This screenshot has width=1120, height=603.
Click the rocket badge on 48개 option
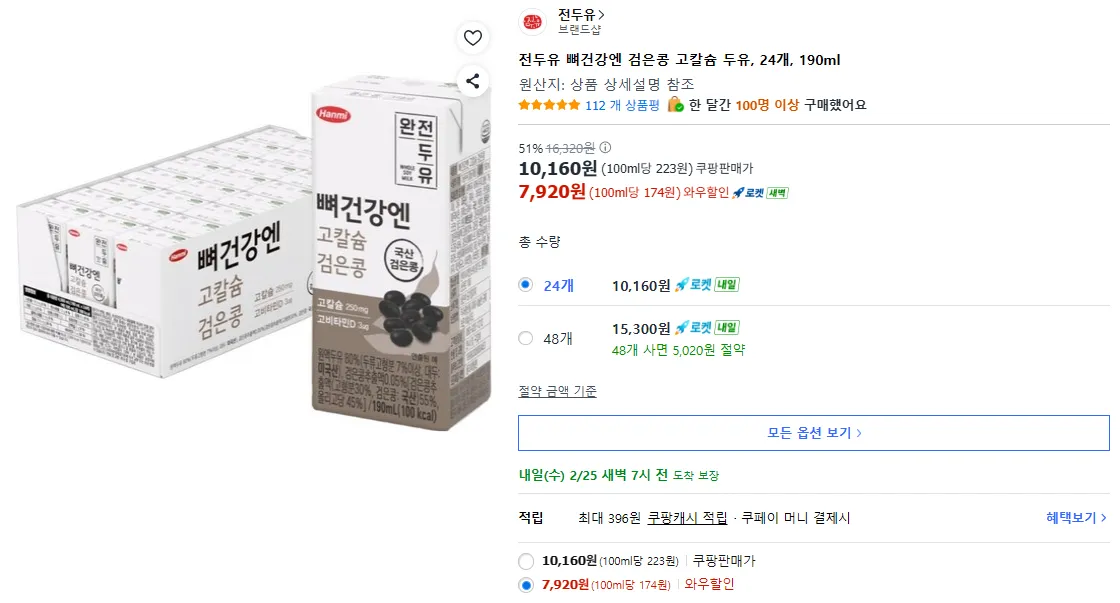point(707,328)
